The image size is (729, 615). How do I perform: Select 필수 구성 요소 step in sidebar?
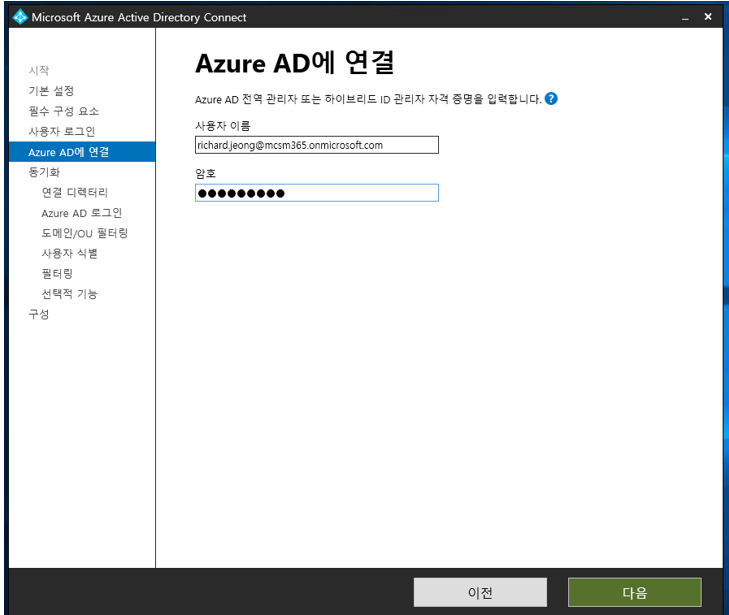pos(64,111)
